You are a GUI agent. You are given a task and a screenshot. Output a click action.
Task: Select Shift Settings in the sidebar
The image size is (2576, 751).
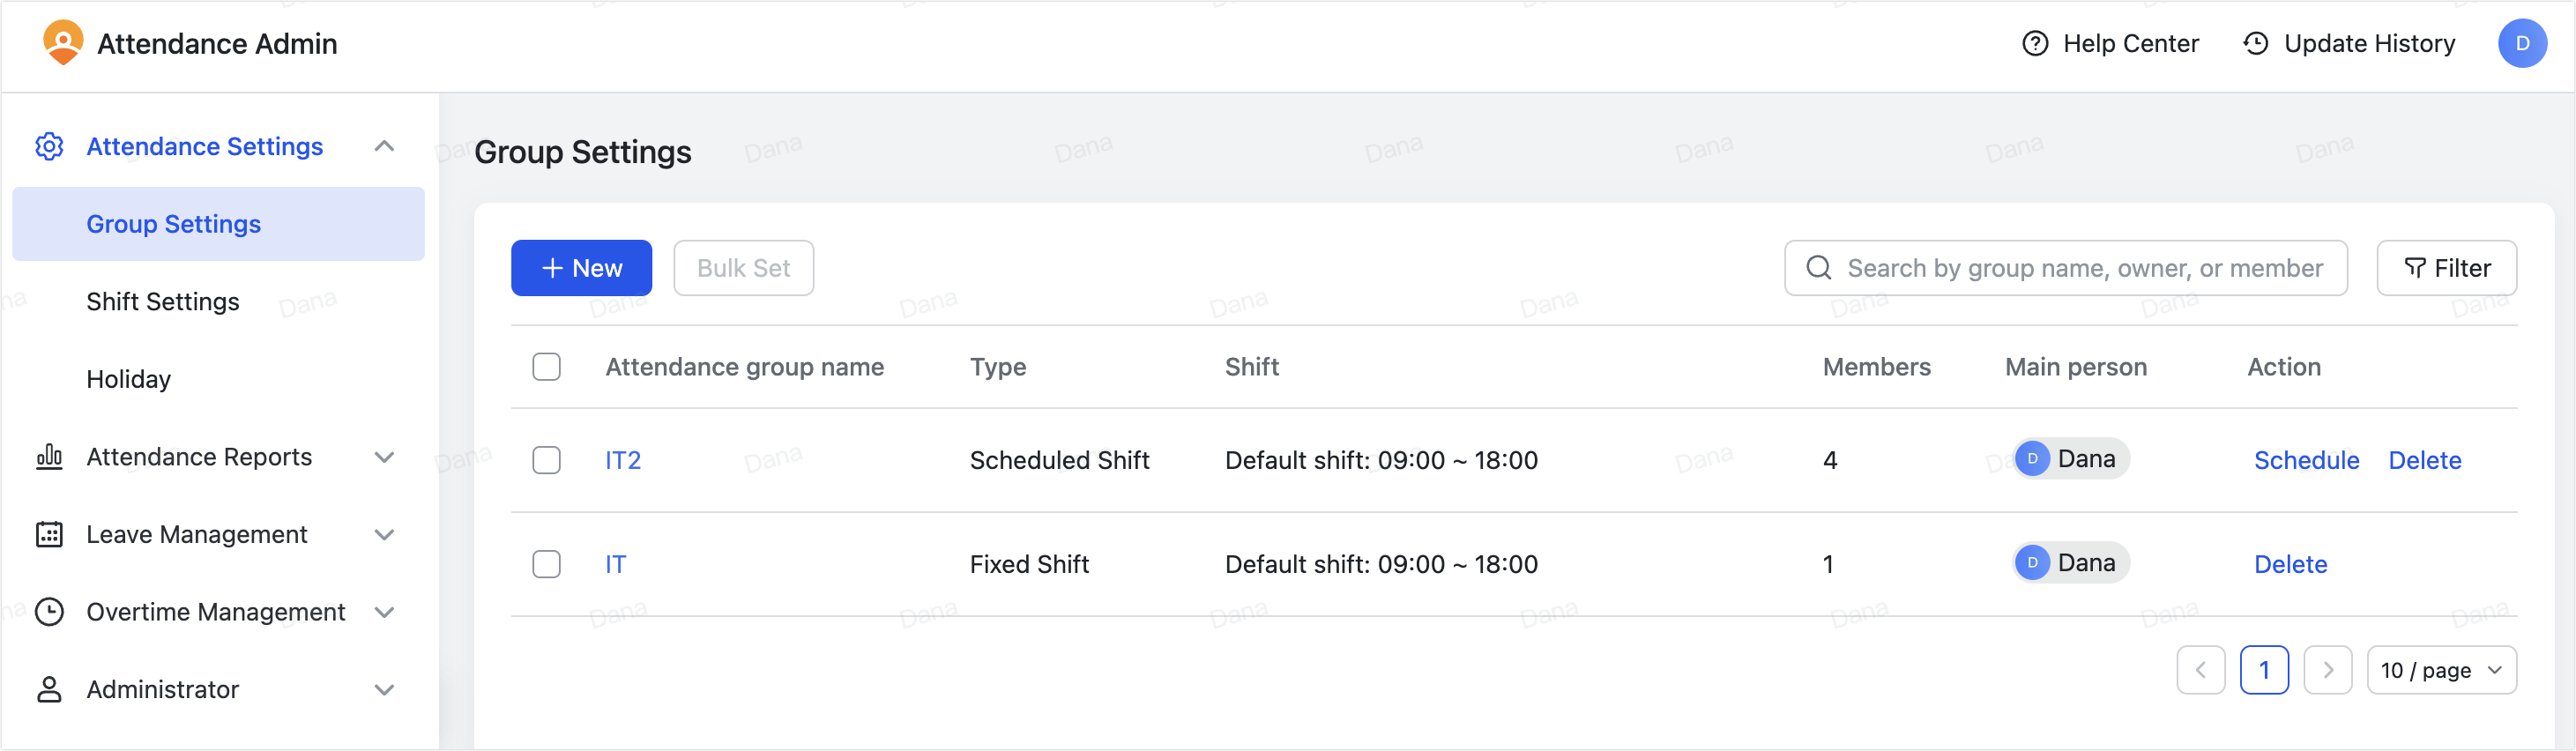[163, 301]
